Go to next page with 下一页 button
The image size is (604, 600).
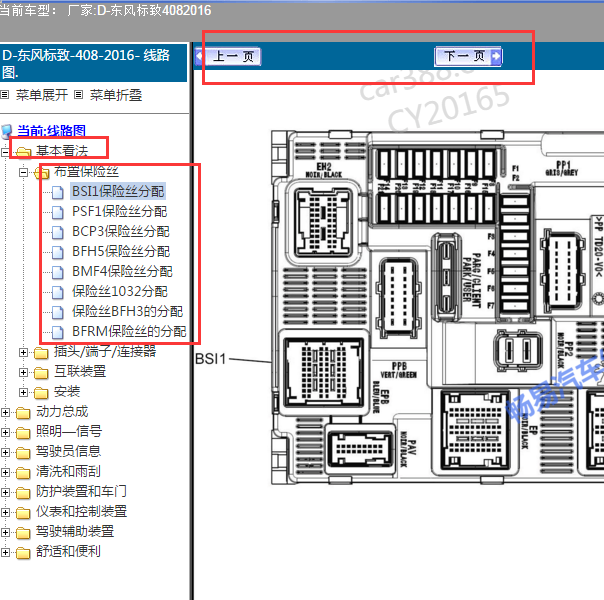[x=468, y=57]
